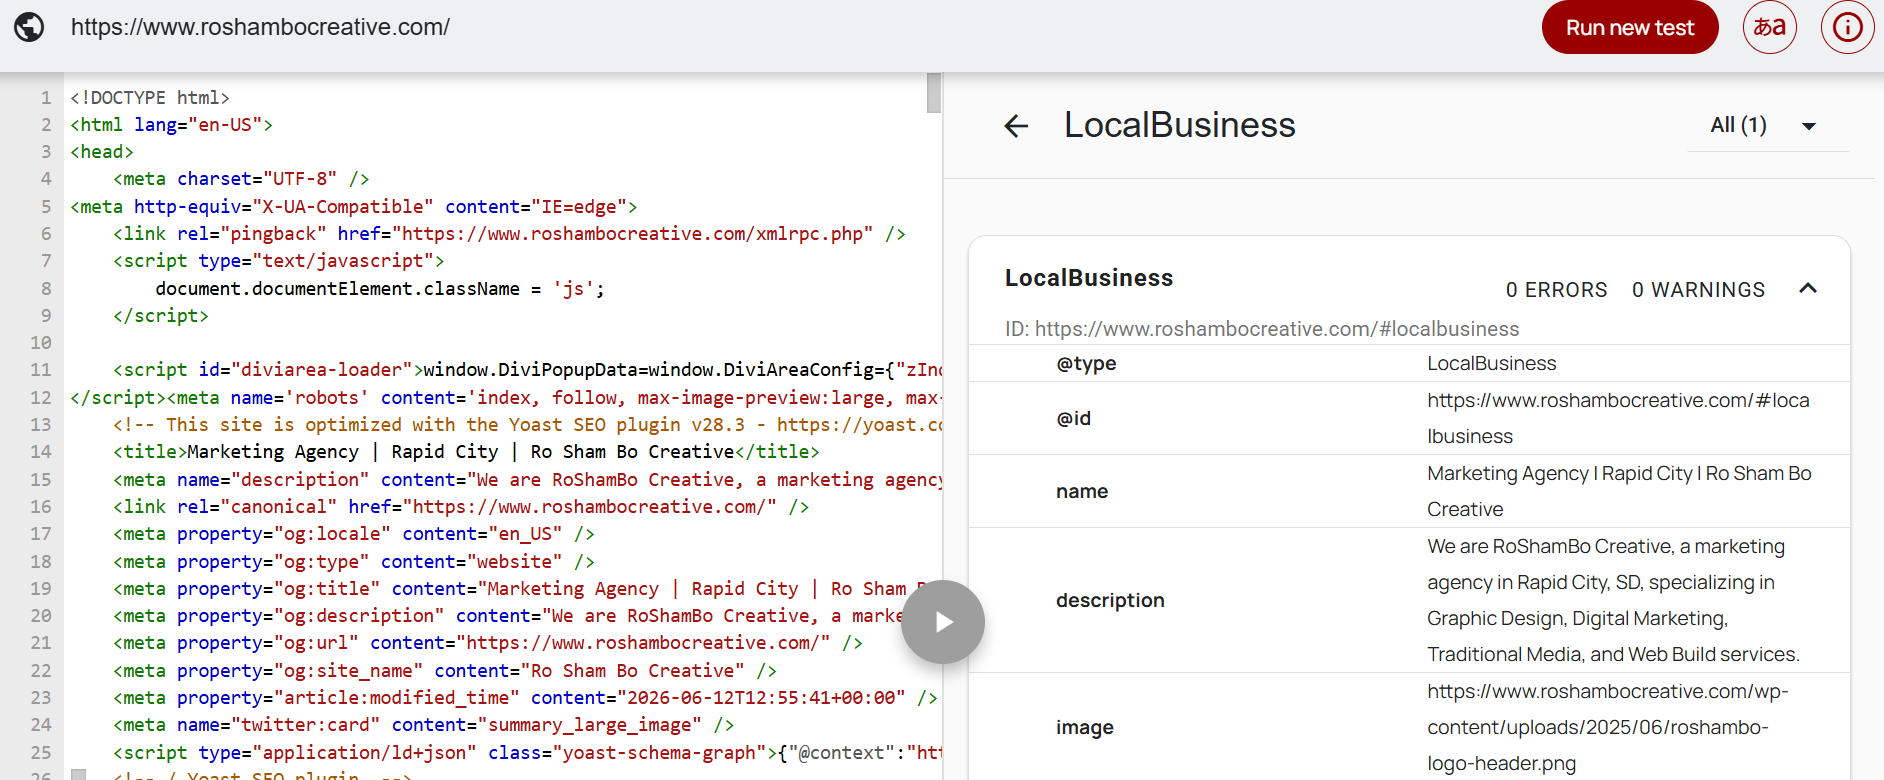
Task: Click the ID localbusiness URL line
Action: [1261, 329]
